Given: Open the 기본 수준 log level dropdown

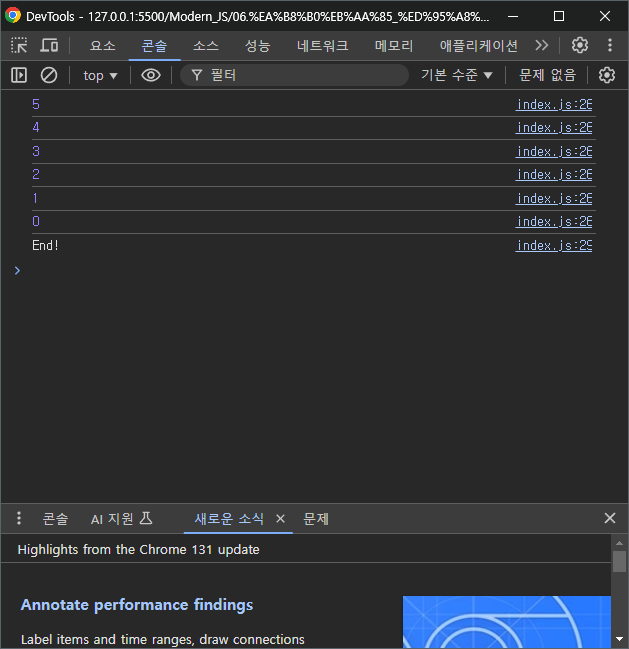Looking at the screenshot, I should [x=457, y=75].
